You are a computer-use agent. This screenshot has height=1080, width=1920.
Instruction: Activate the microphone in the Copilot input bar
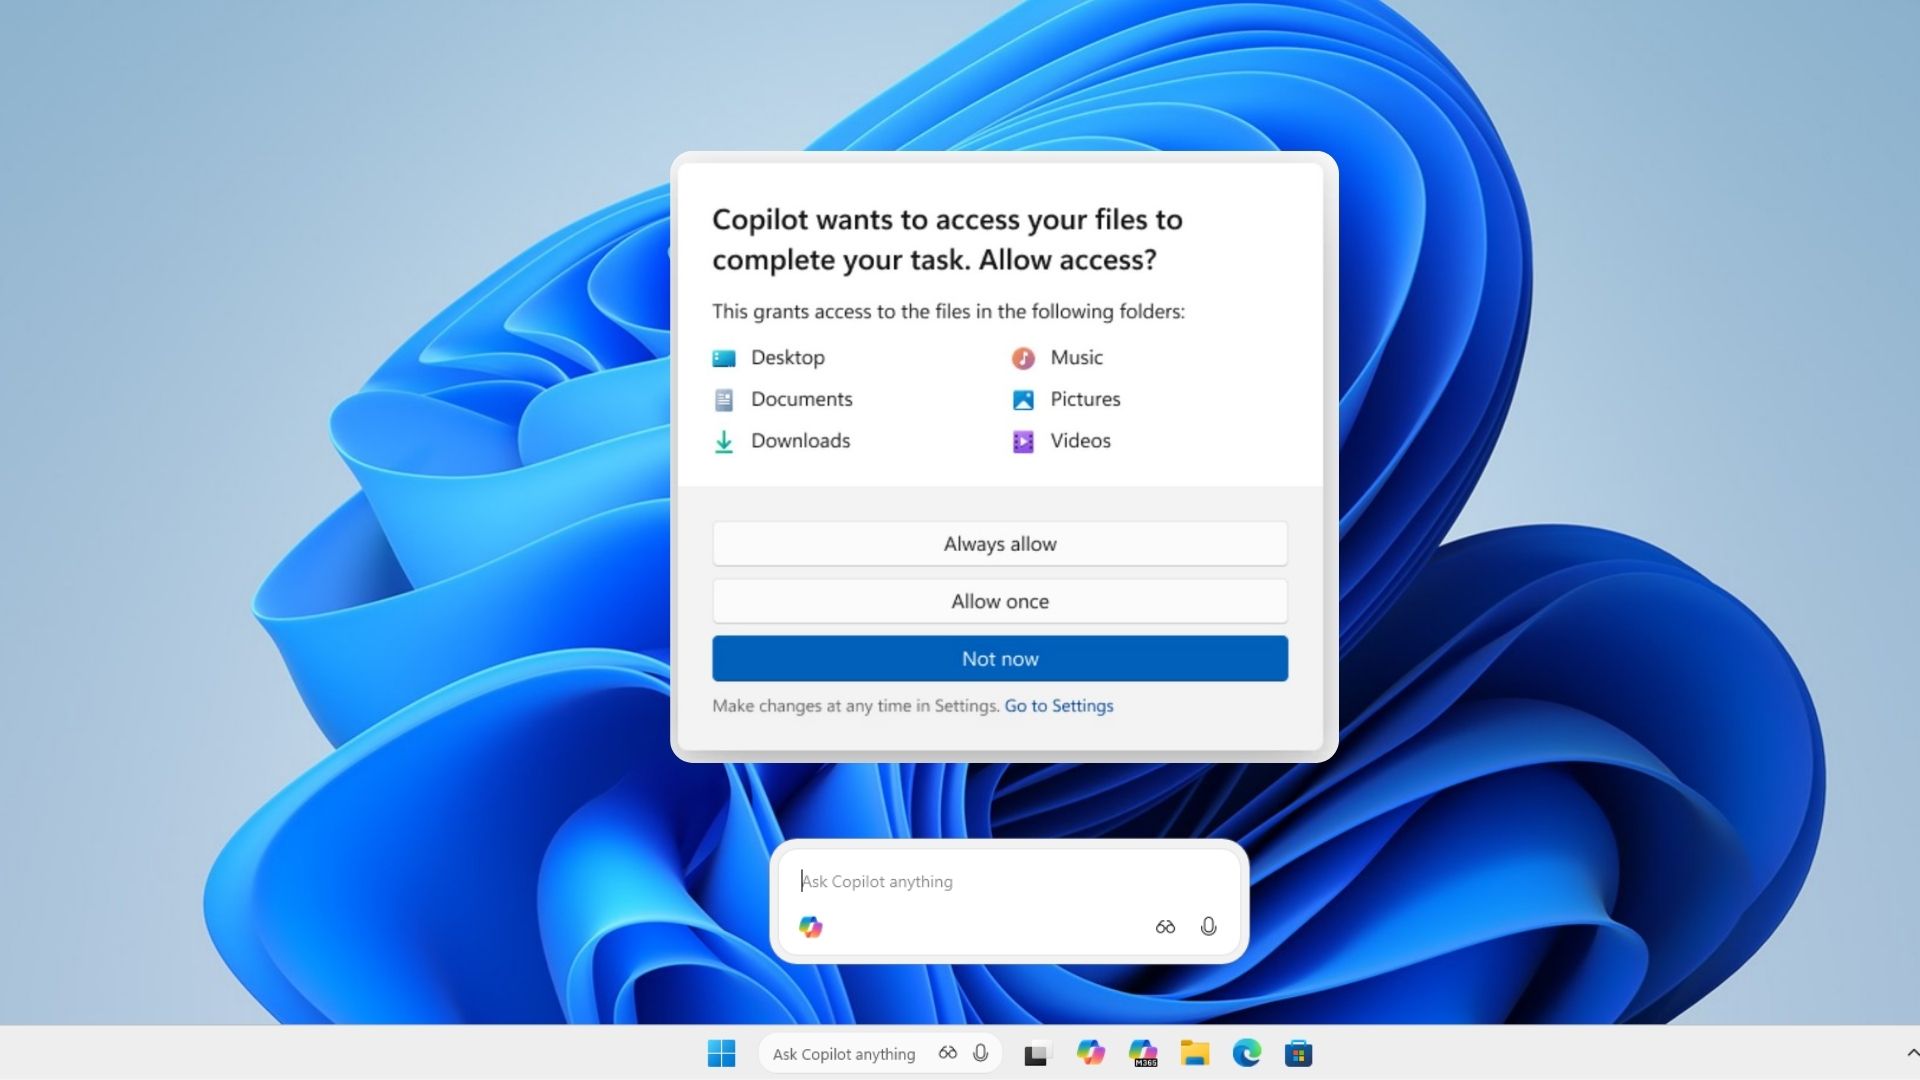tap(1208, 926)
